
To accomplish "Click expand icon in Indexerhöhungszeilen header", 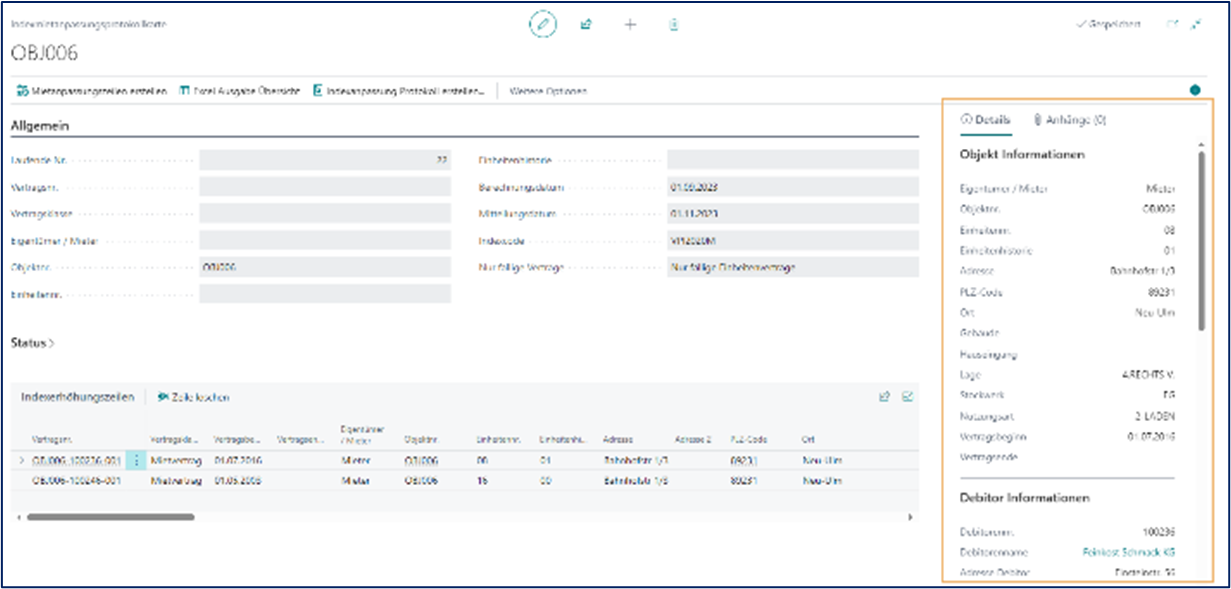I will coord(908,396).
